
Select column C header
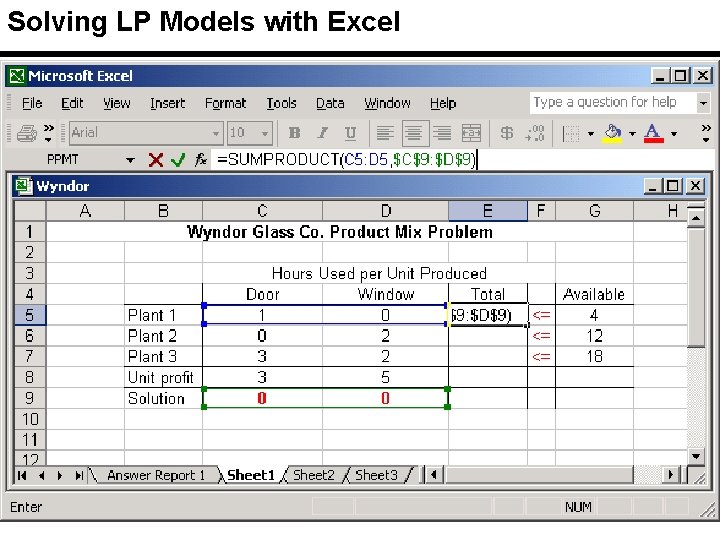(262, 211)
